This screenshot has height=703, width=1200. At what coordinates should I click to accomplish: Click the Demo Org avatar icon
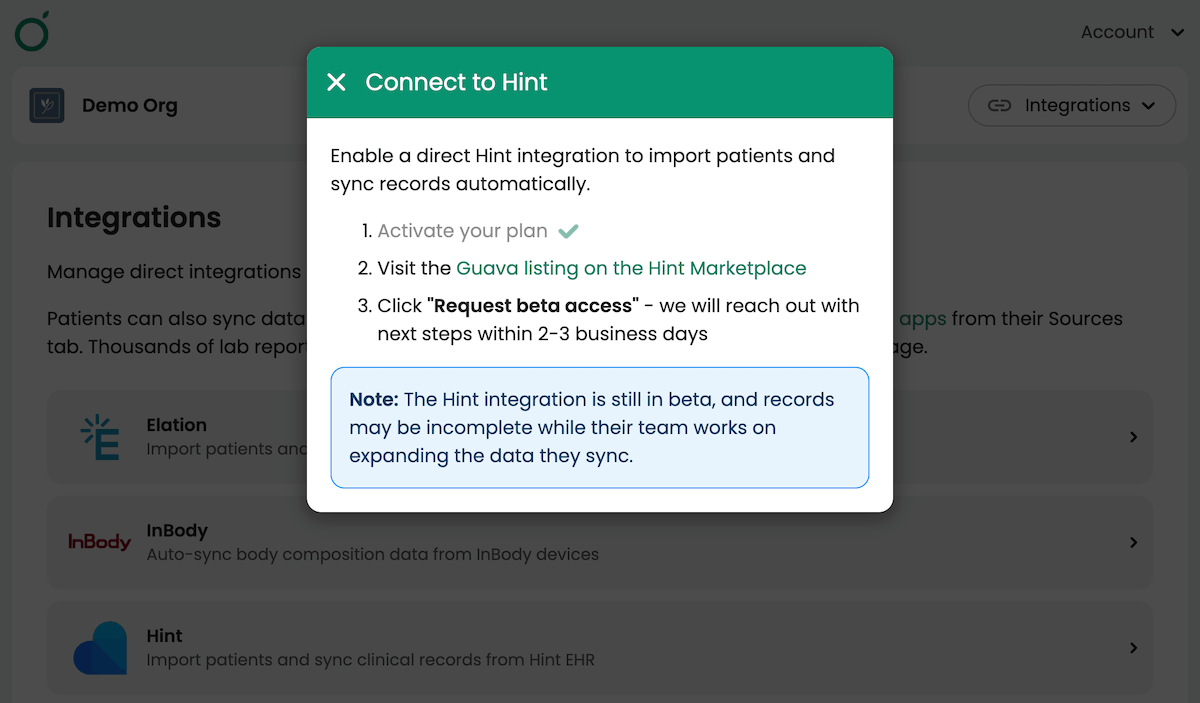tap(47, 105)
